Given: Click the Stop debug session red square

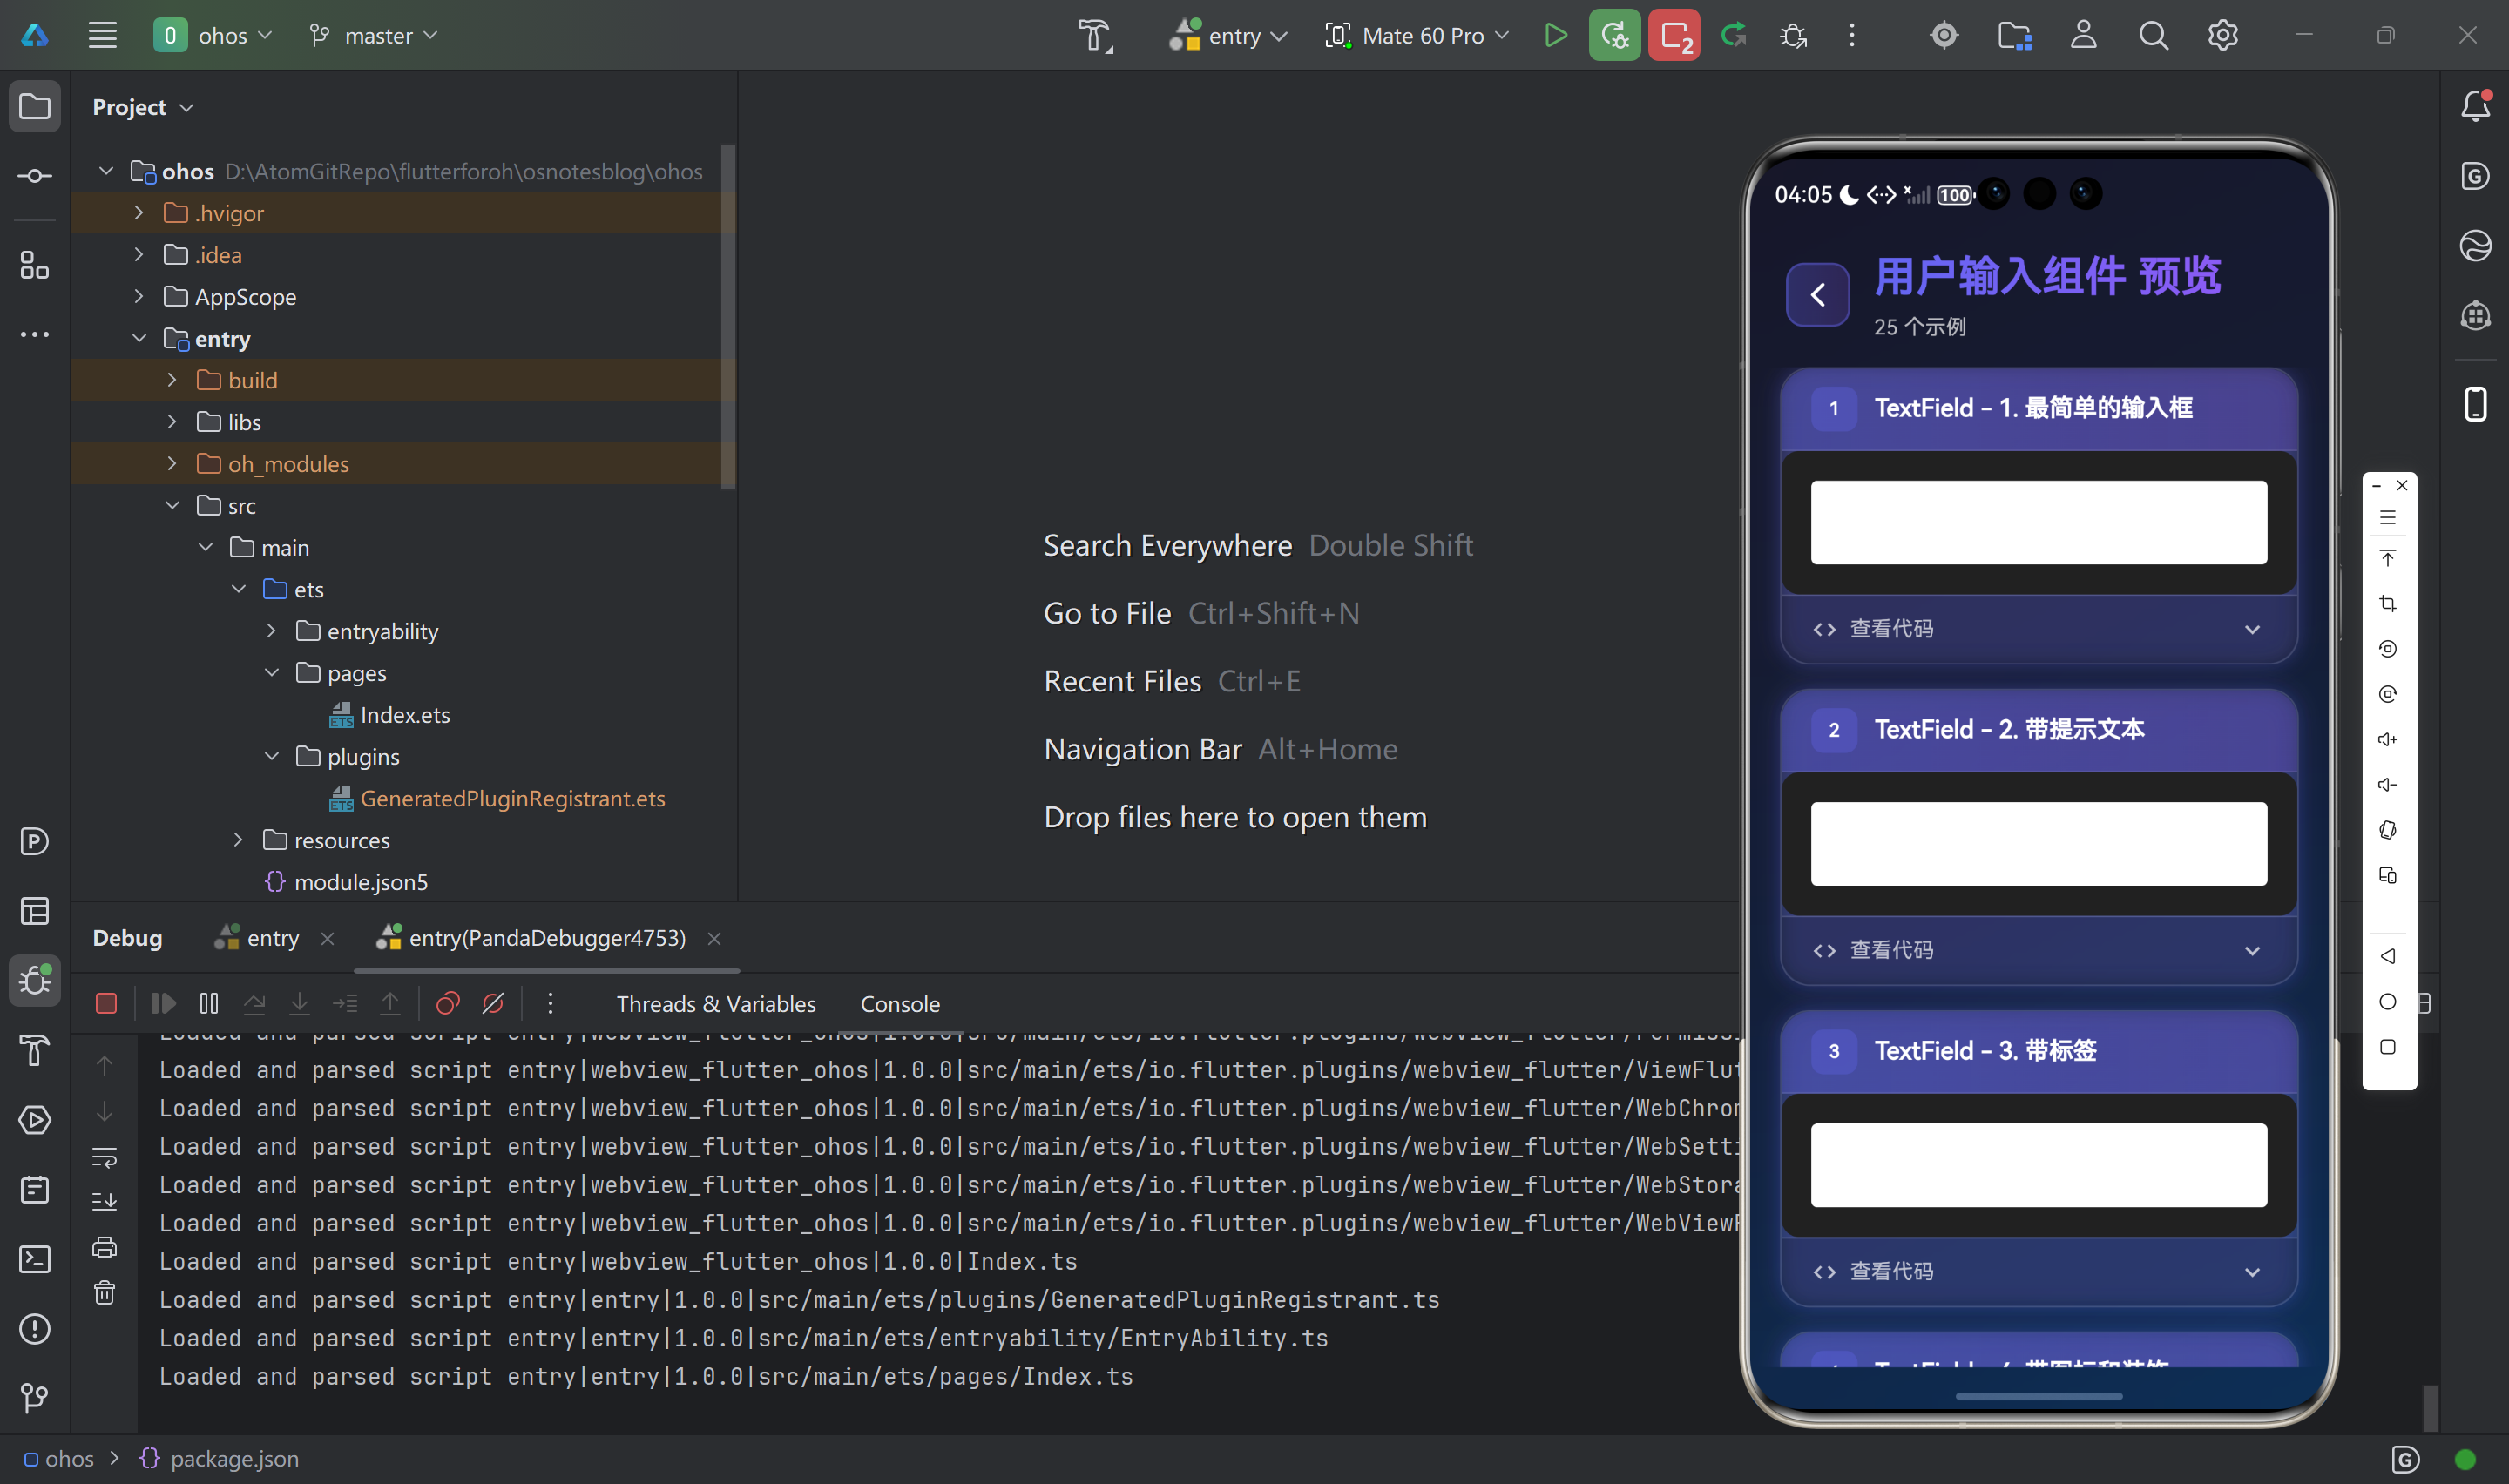Looking at the screenshot, I should click(106, 1003).
